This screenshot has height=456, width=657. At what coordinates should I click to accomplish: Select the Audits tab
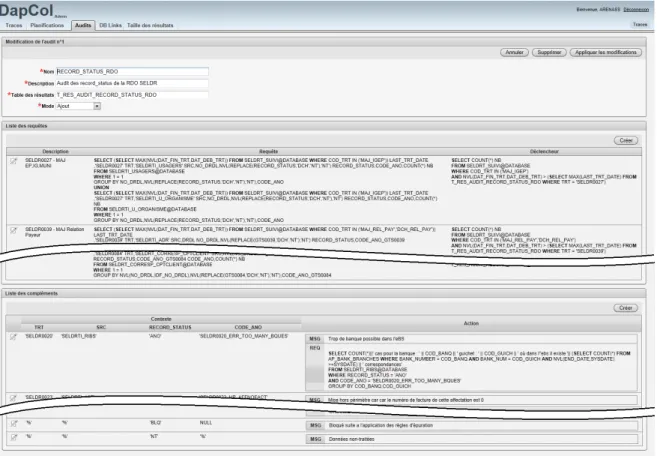[x=83, y=25]
